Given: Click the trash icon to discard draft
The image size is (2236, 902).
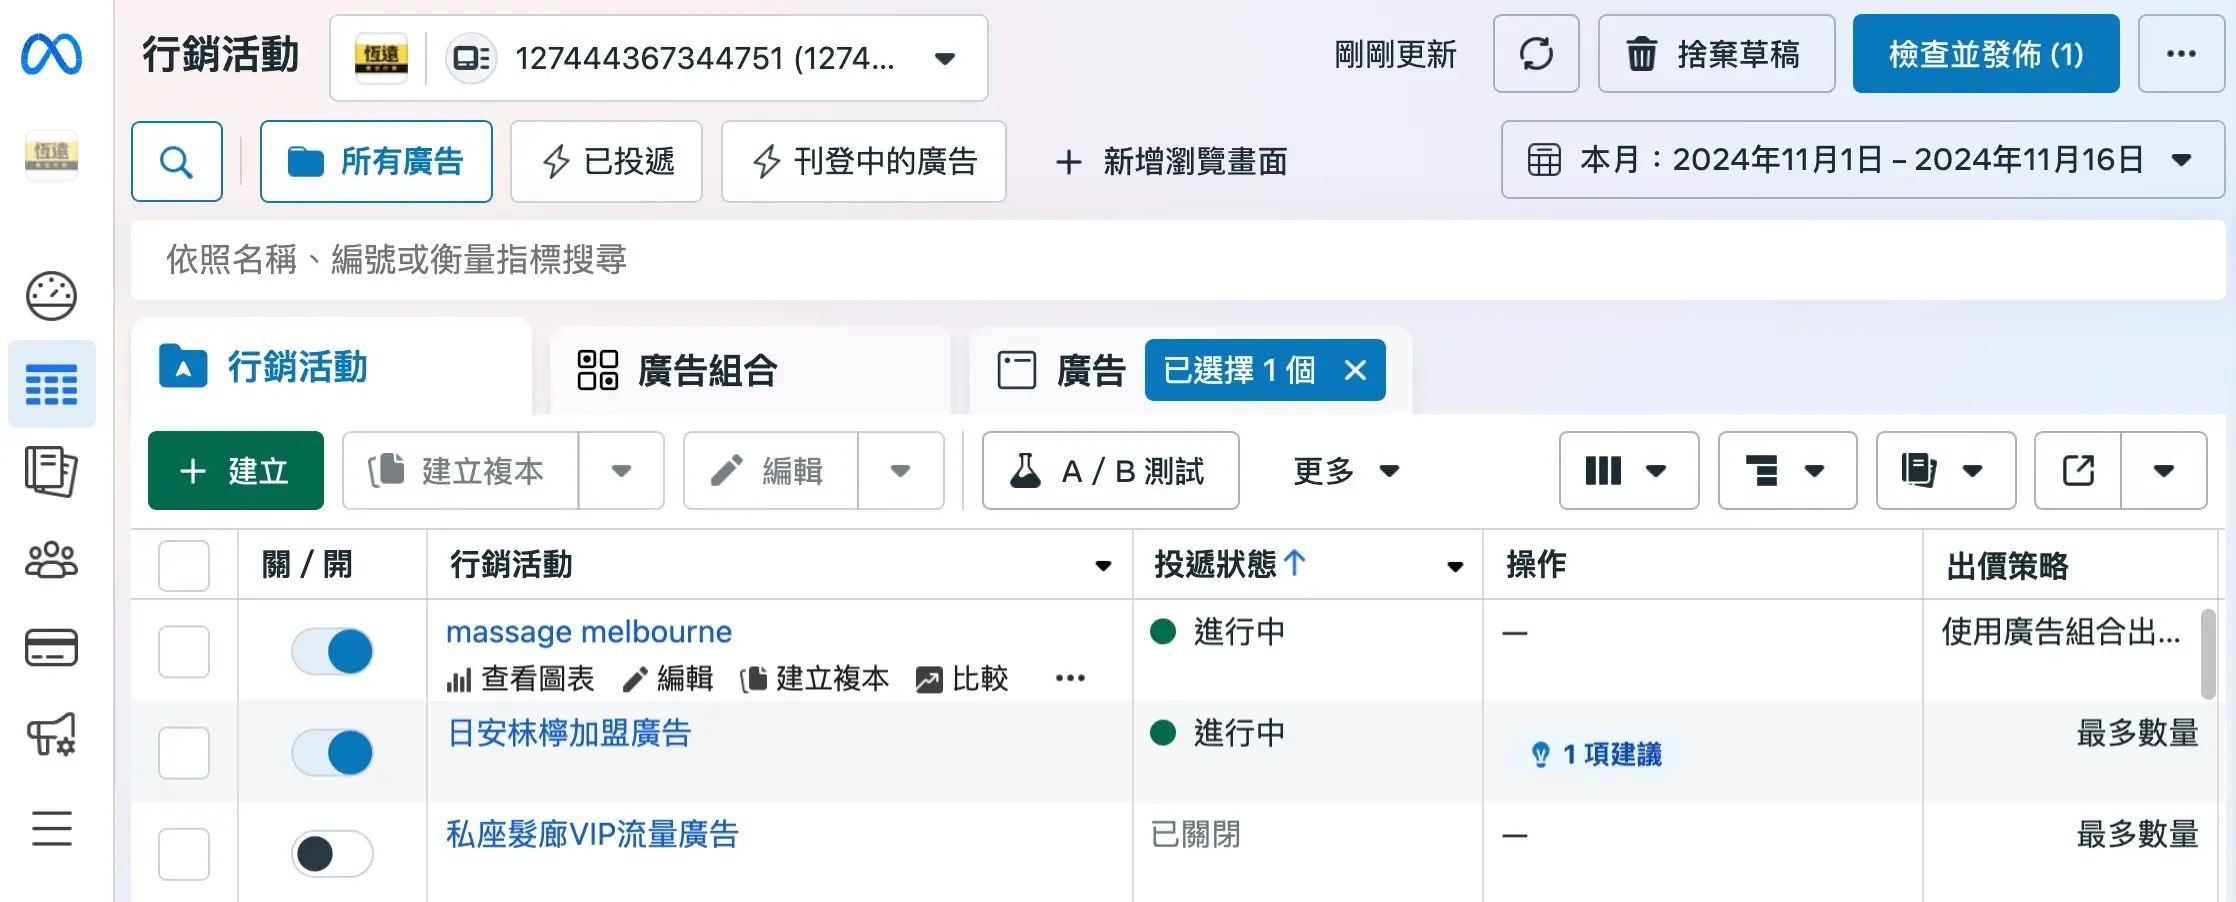Looking at the screenshot, I should tap(1640, 55).
